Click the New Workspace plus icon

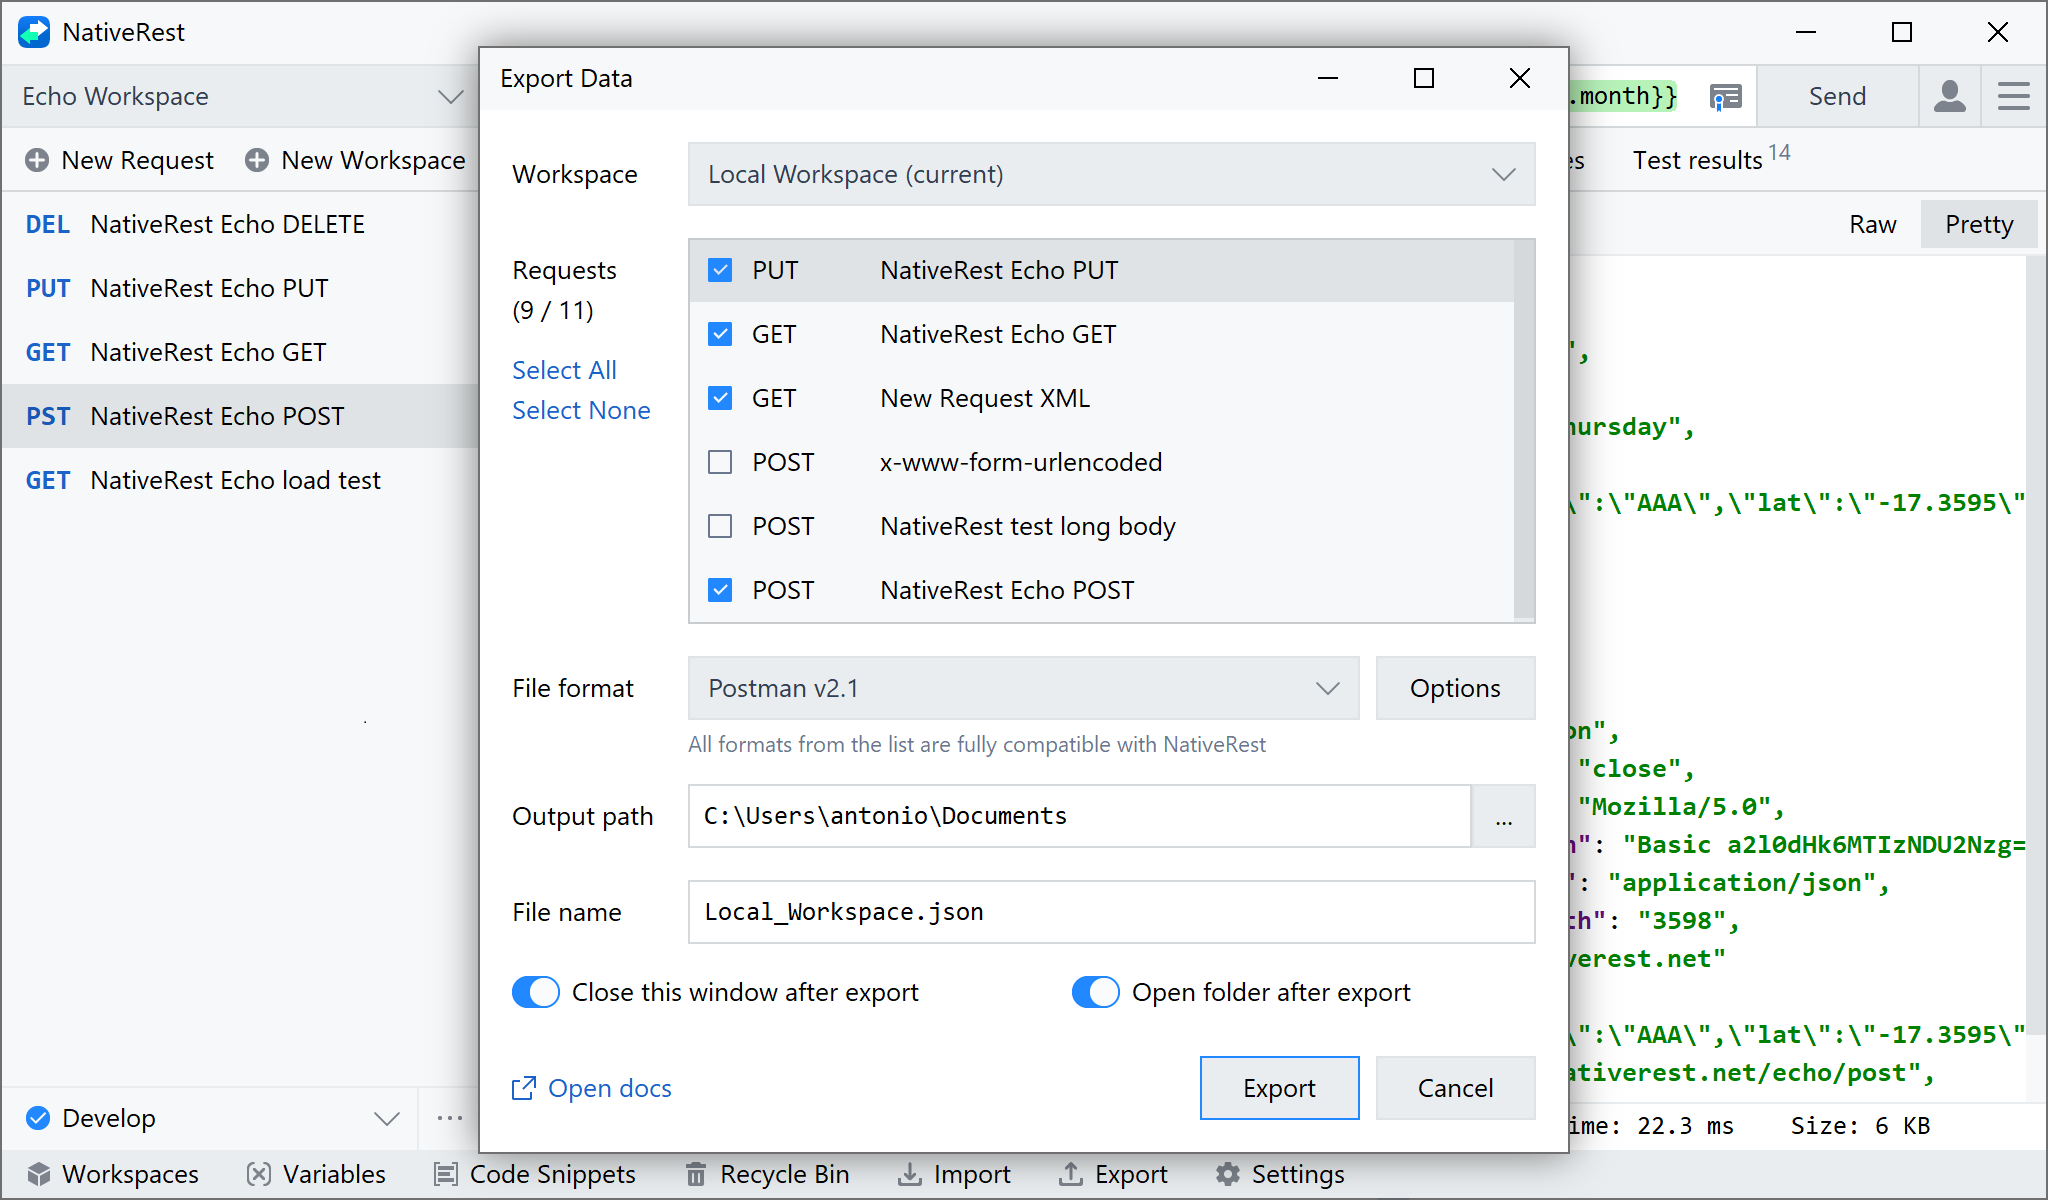coord(257,160)
